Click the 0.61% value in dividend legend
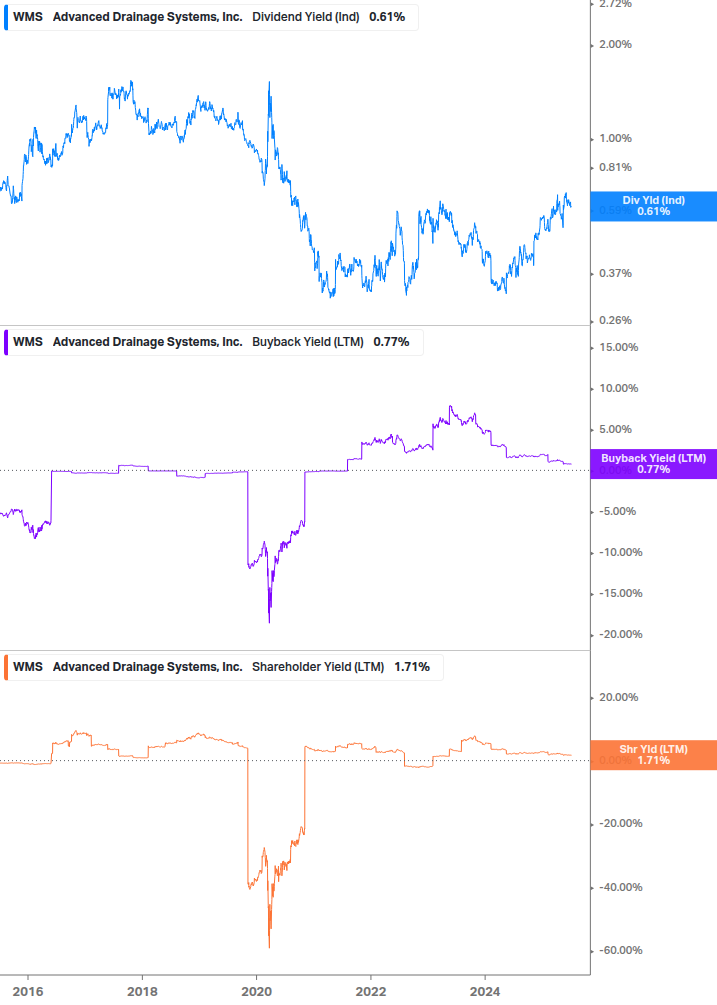This screenshot has height=1005, width=717. pyautogui.click(x=387, y=17)
